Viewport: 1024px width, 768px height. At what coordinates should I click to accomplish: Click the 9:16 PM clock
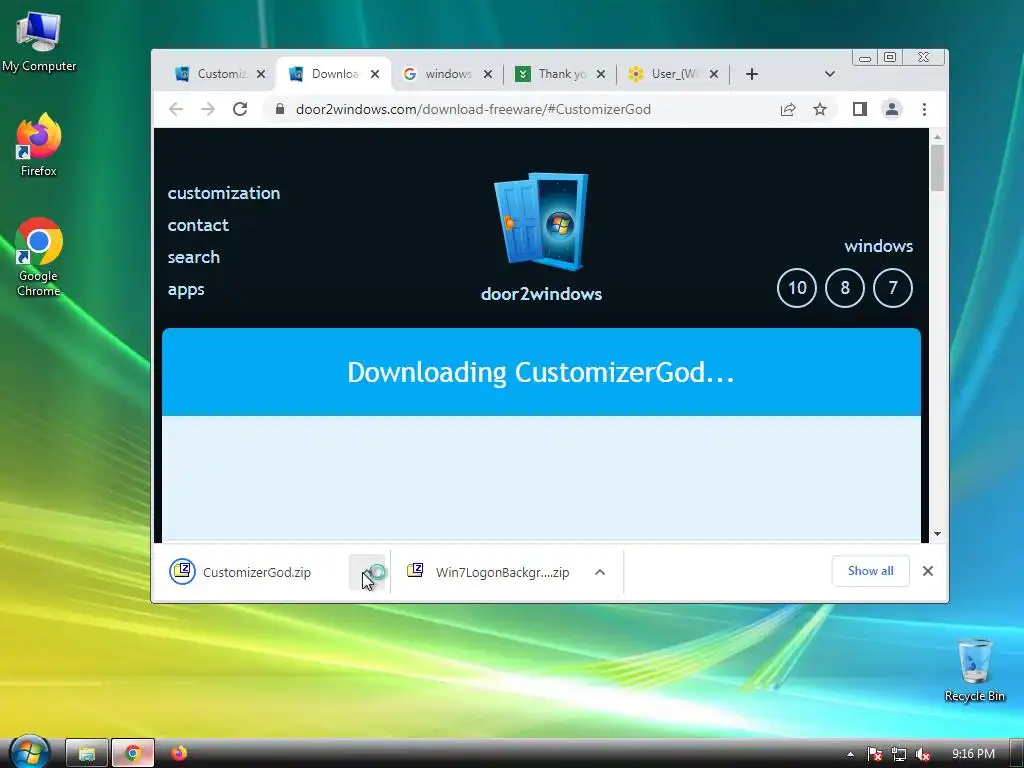pos(973,754)
